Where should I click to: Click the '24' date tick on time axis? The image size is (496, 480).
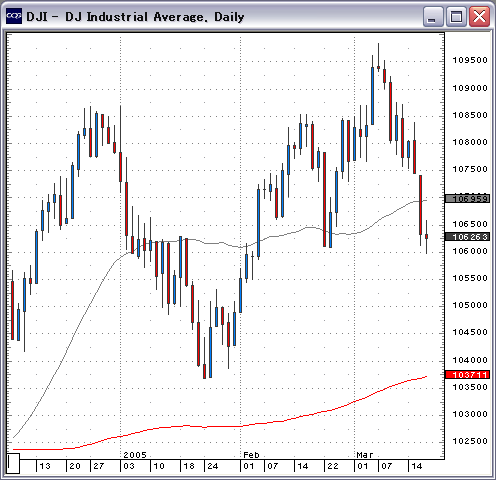213,466
